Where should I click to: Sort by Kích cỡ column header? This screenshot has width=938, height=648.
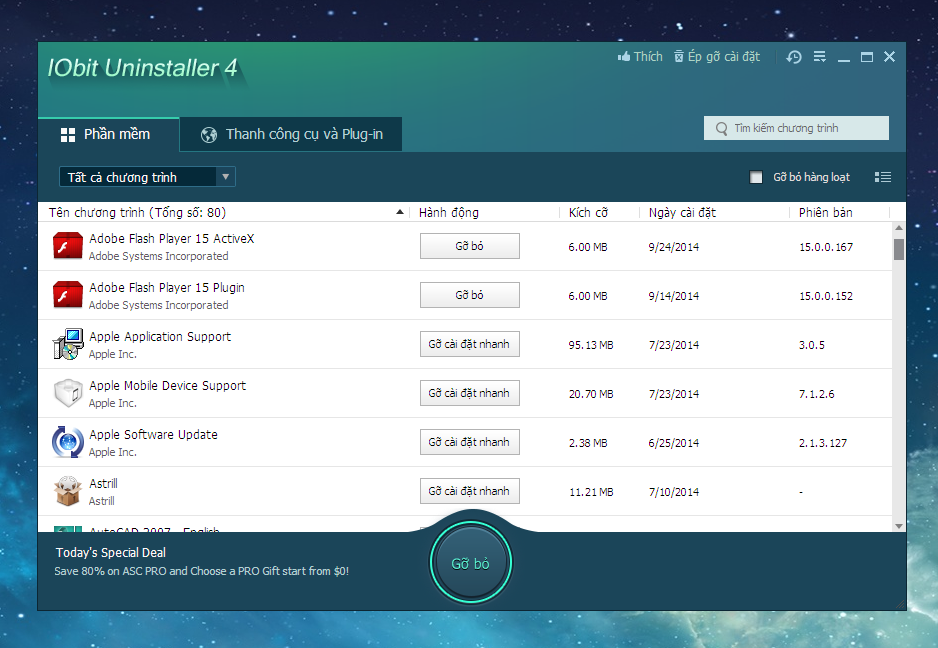pos(588,212)
